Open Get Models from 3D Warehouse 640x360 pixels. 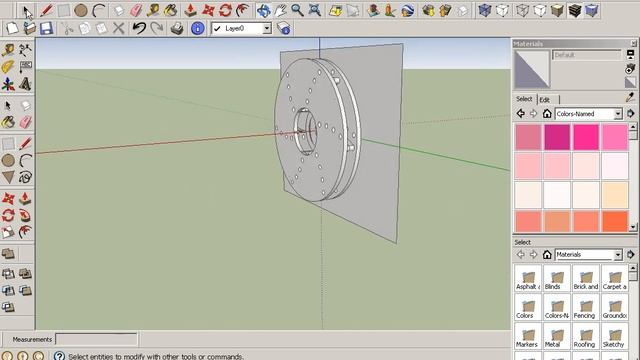coord(428,10)
